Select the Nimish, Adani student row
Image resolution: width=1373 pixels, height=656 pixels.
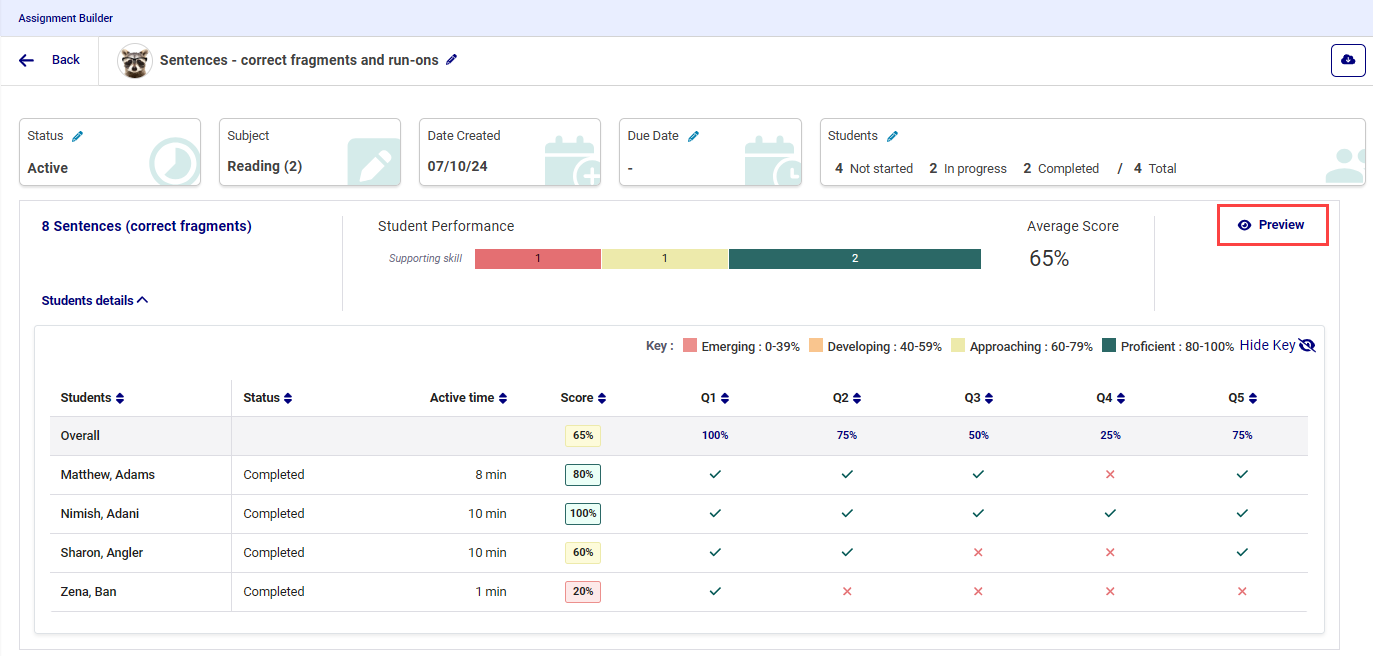click(100, 514)
